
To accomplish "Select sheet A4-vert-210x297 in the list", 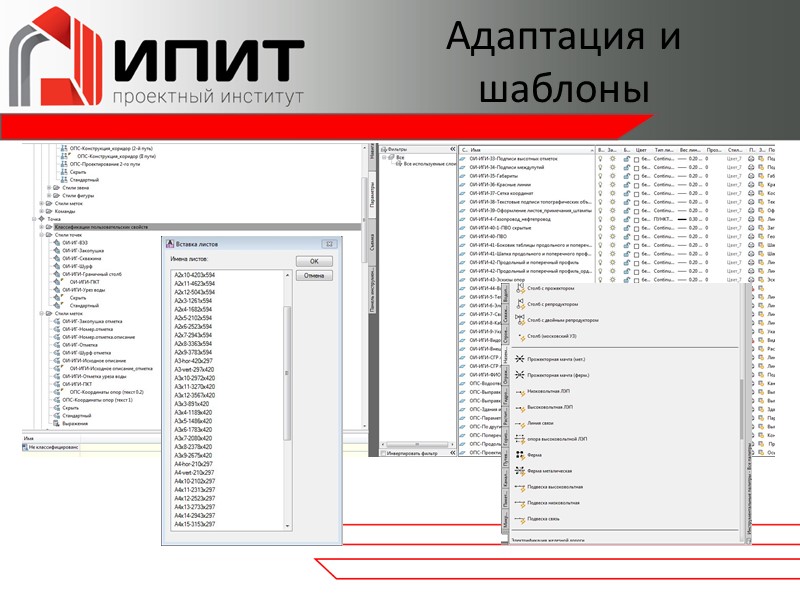I will (194, 472).
